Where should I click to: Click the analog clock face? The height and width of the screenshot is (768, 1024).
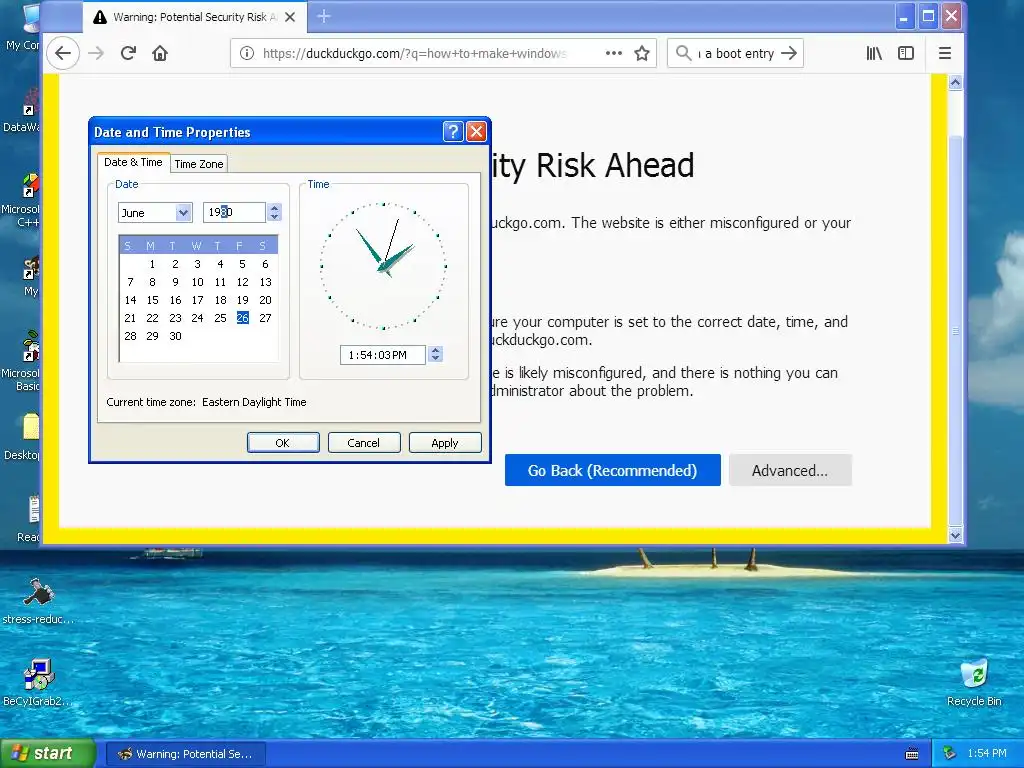[383, 266]
